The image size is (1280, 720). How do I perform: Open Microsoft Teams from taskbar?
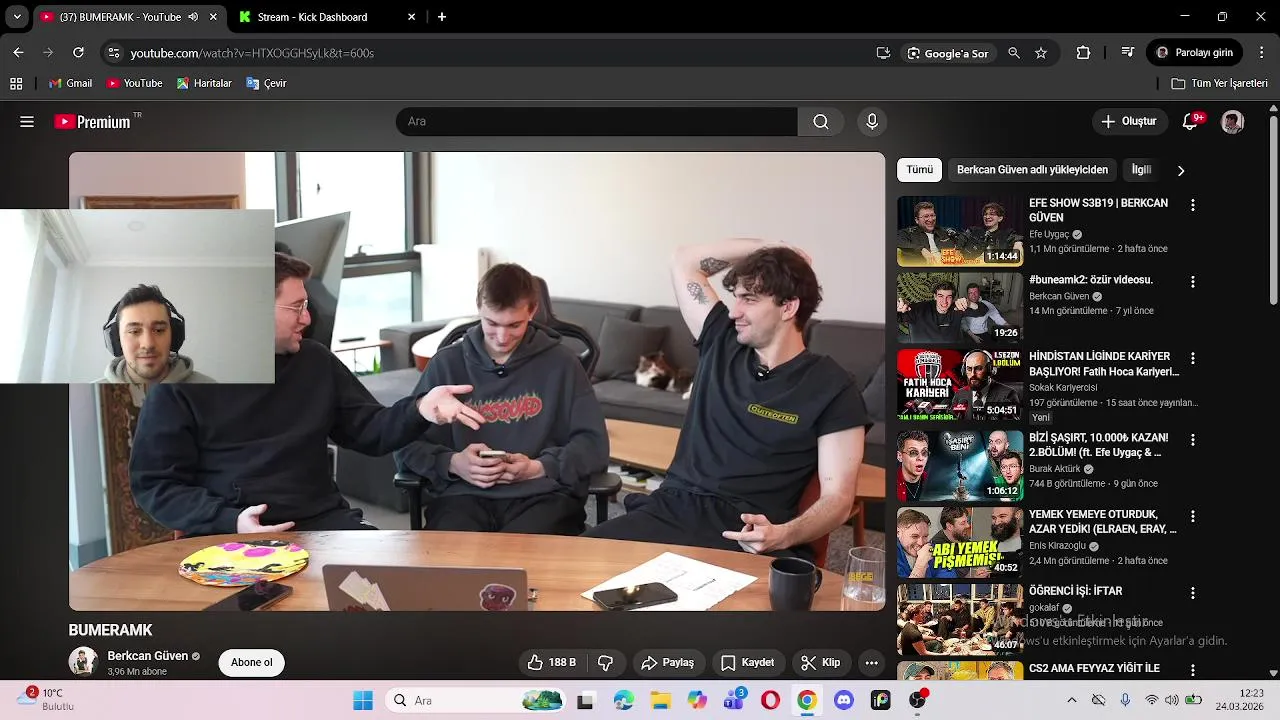click(x=733, y=700)
